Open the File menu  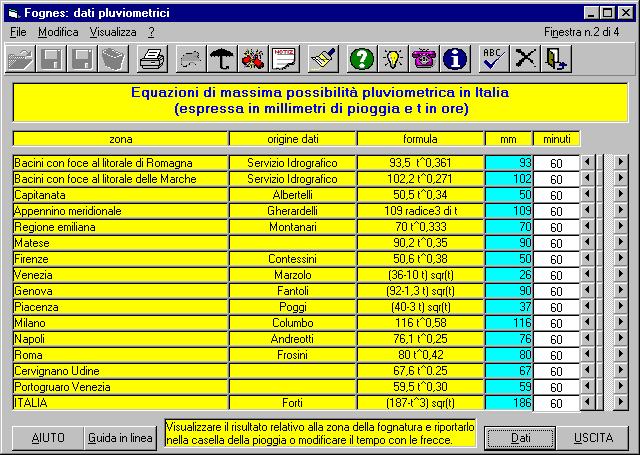18,32
